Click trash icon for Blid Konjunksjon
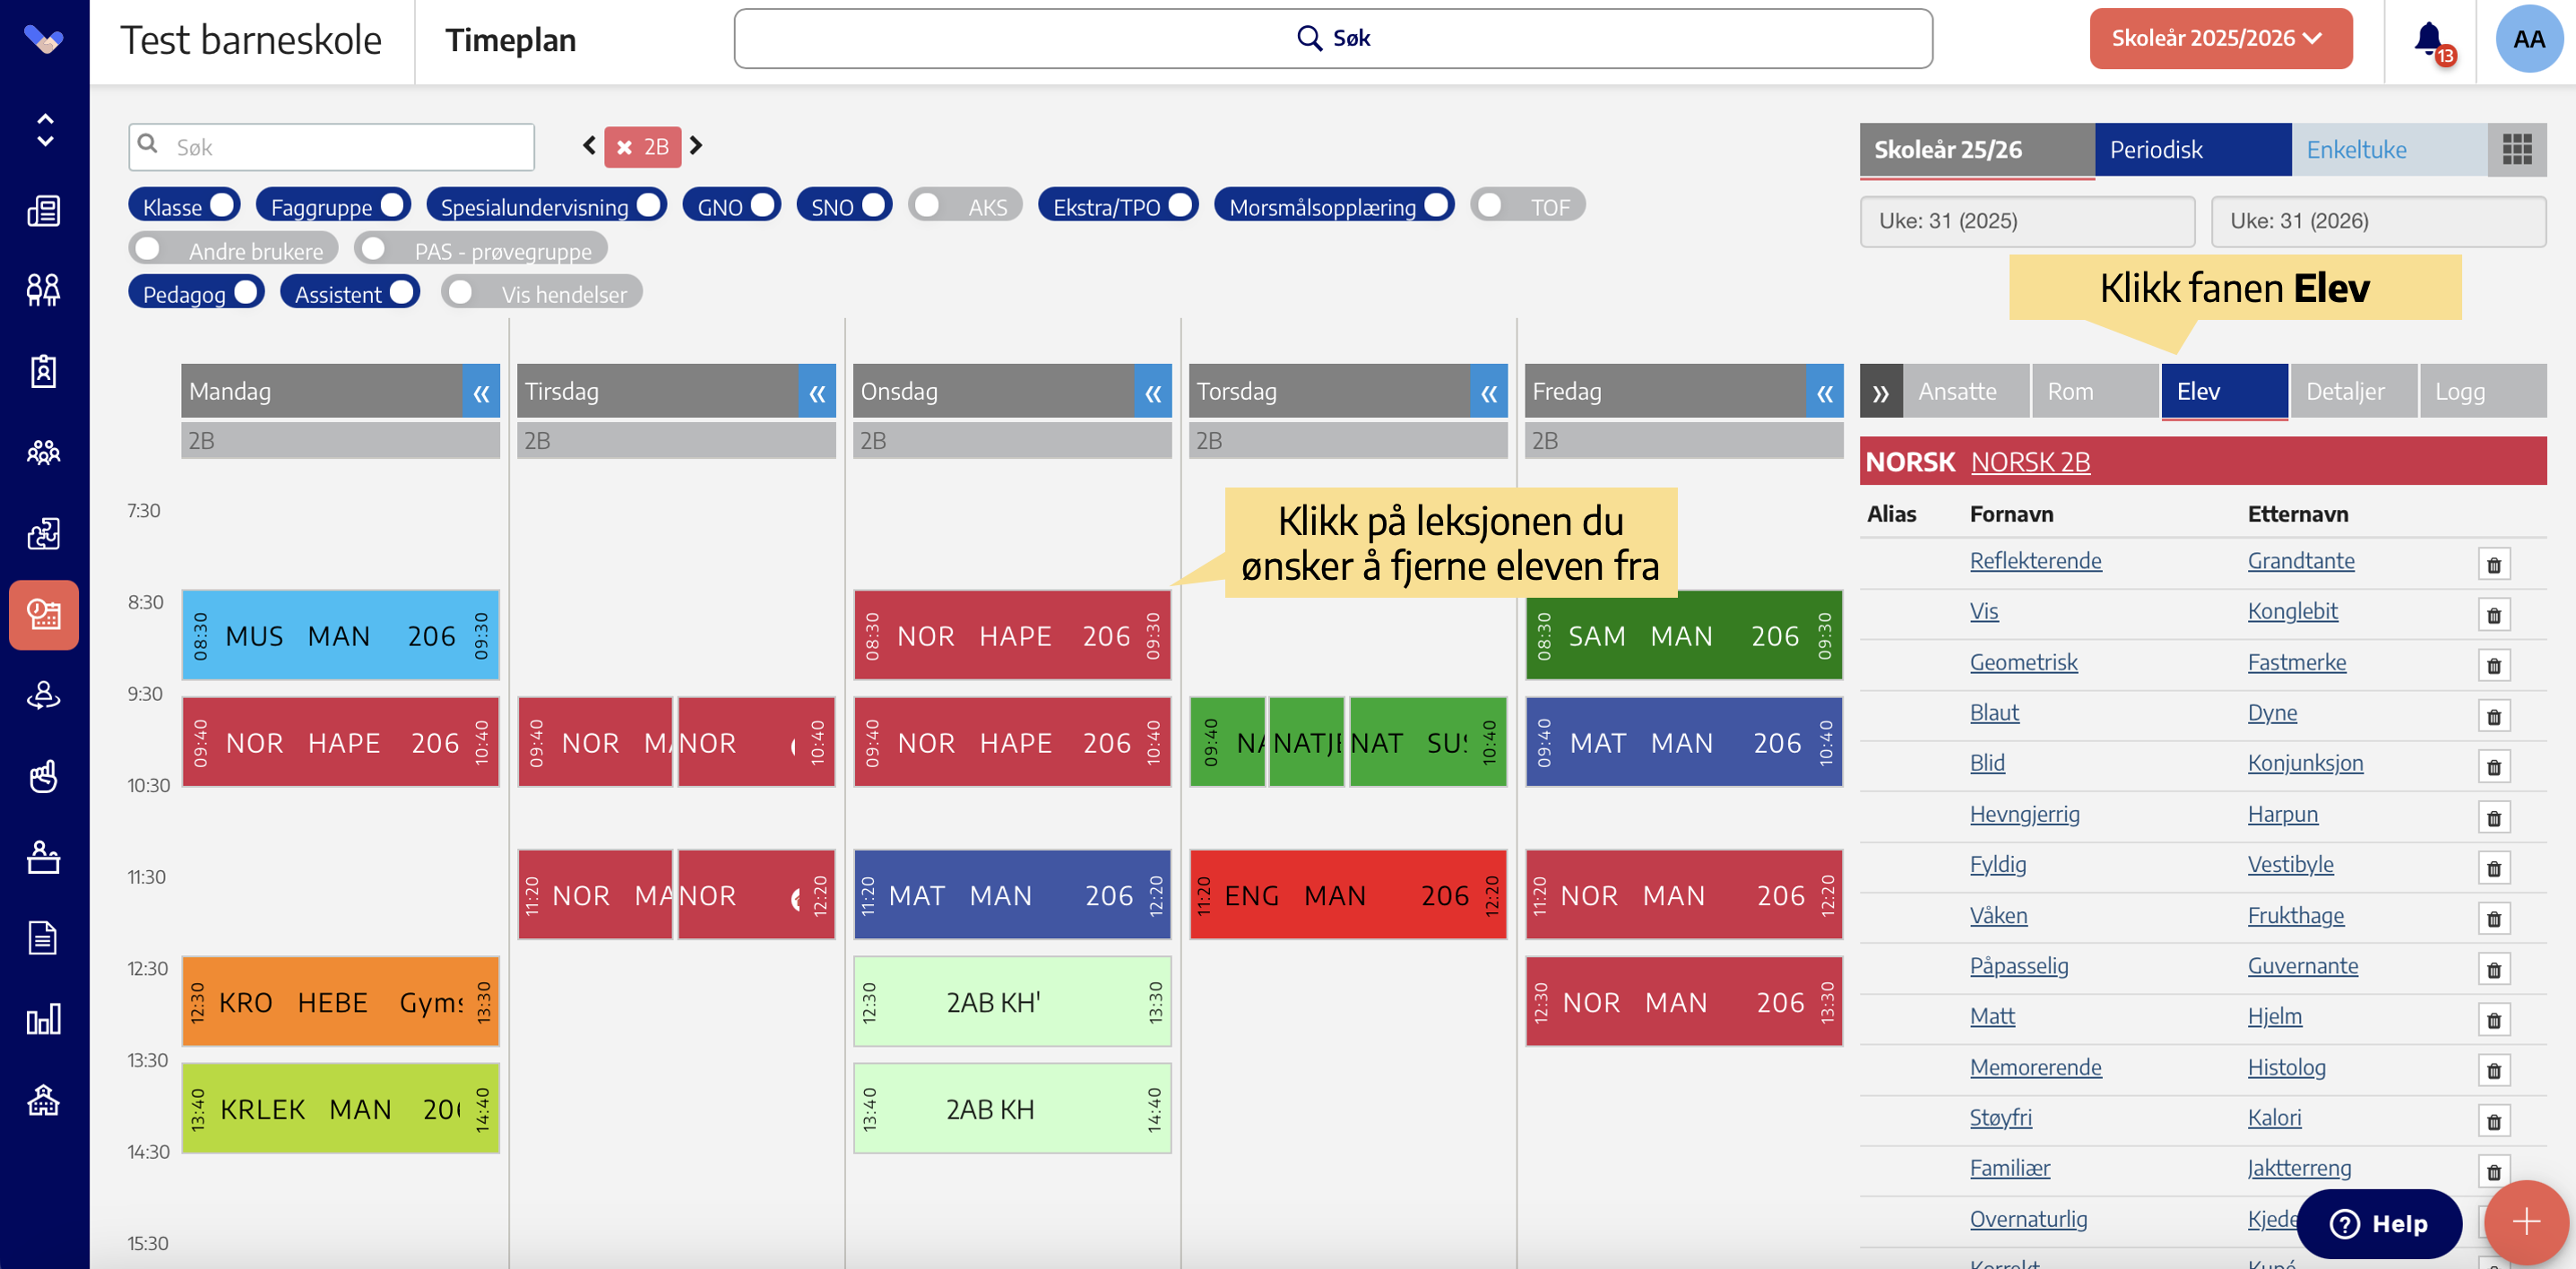 (2494, 767)
